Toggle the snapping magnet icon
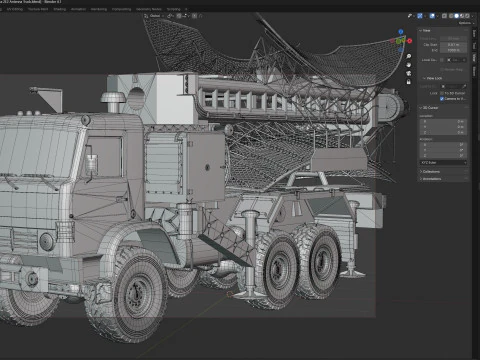The image size is (480, 360). (x=179, y=16)
